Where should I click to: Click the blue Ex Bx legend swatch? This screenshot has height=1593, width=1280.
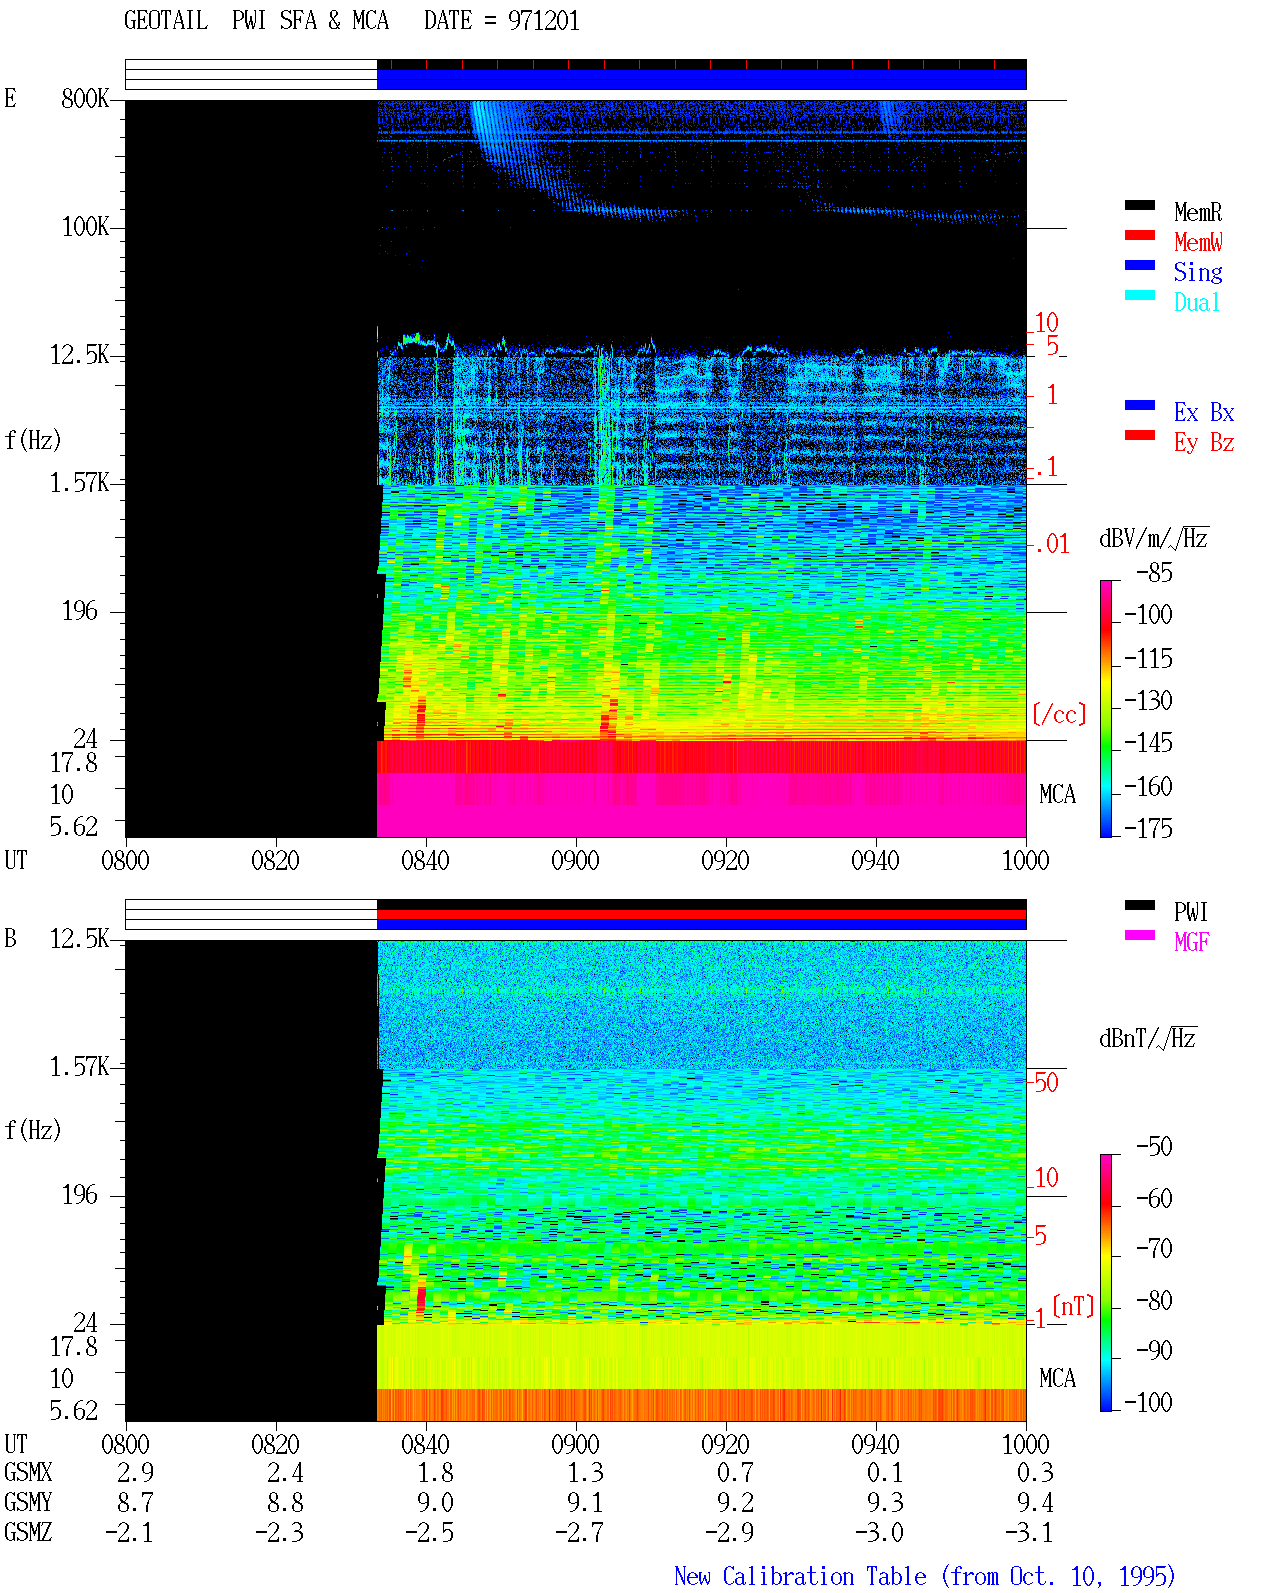point(1140,406)
